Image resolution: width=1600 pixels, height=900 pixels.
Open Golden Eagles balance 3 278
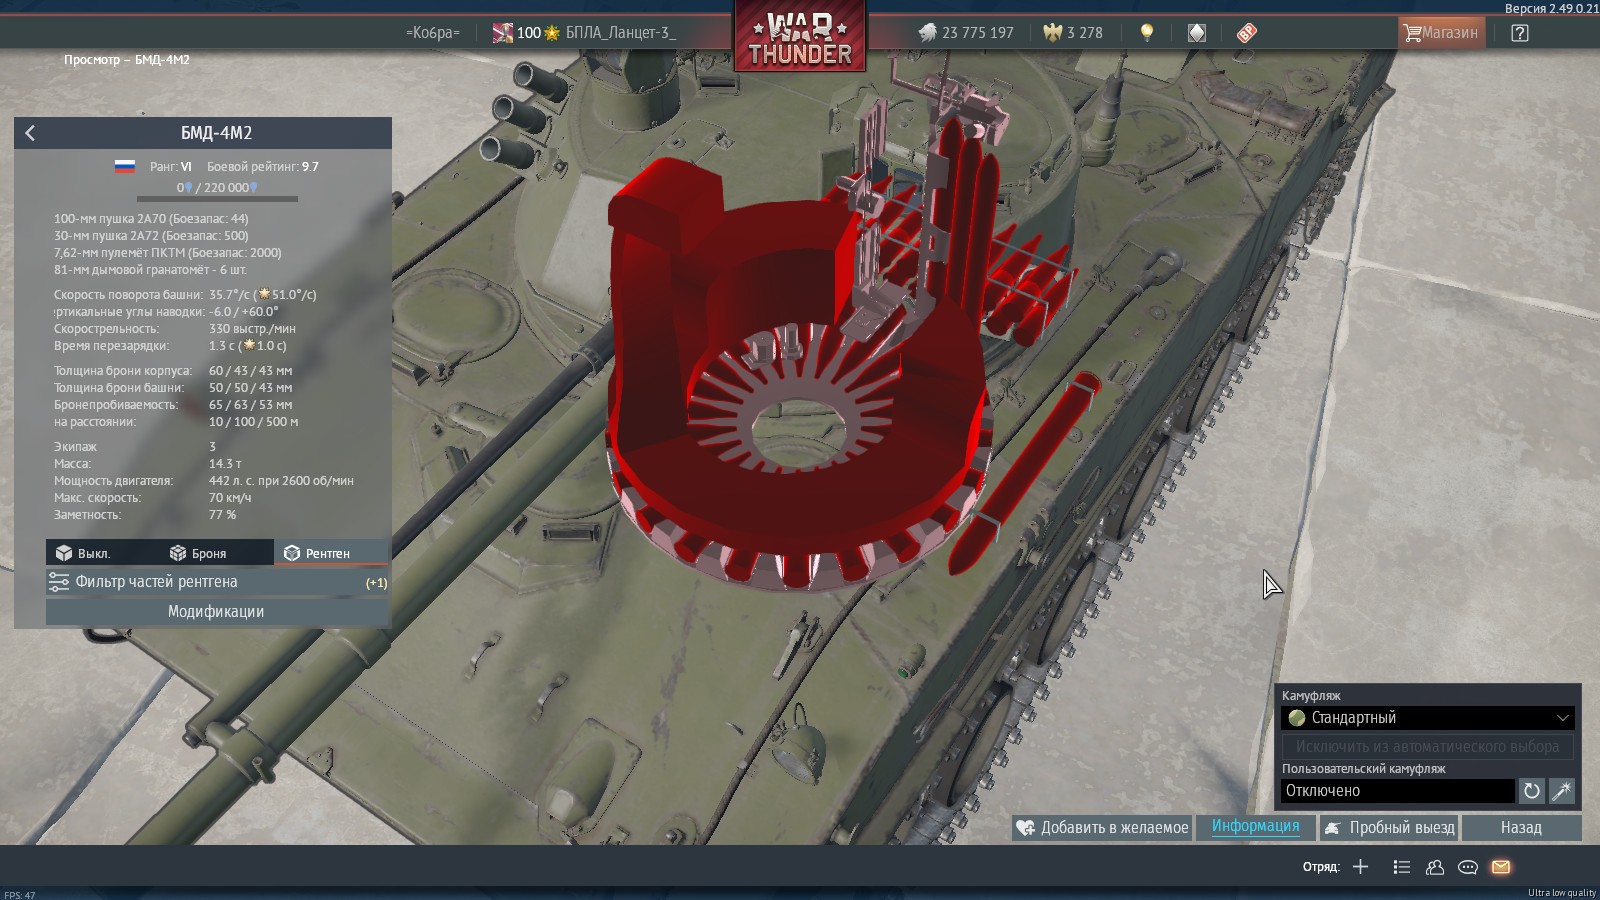coord(1073,33)
